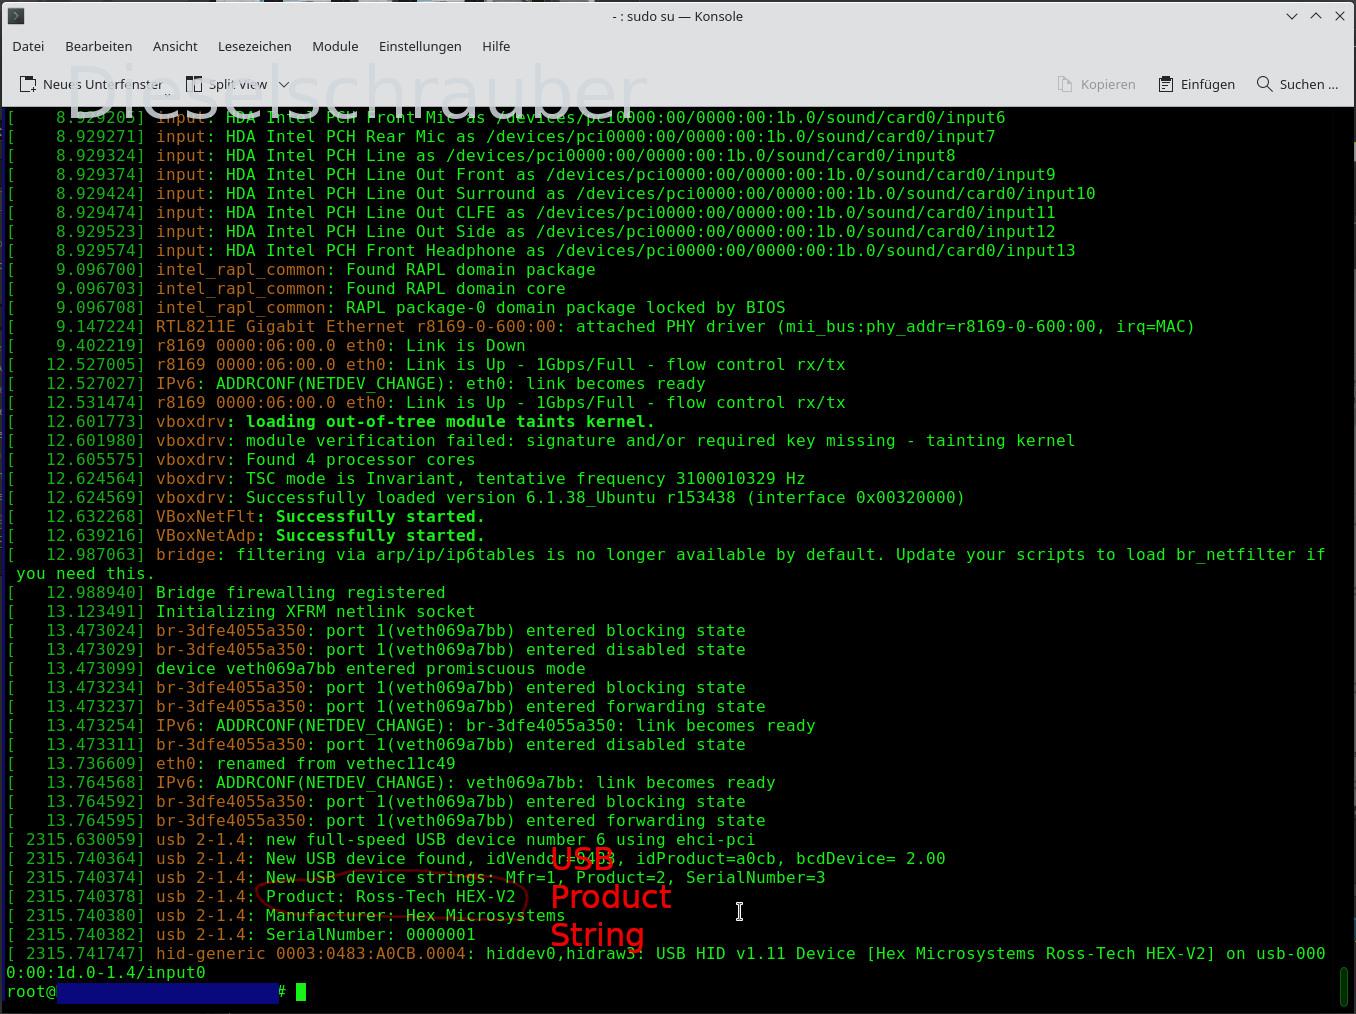This screenshot has height=1014, width=1356.
Task: Open the Hilfe menu
Action: pyautogui.click(x=496, y=46)
